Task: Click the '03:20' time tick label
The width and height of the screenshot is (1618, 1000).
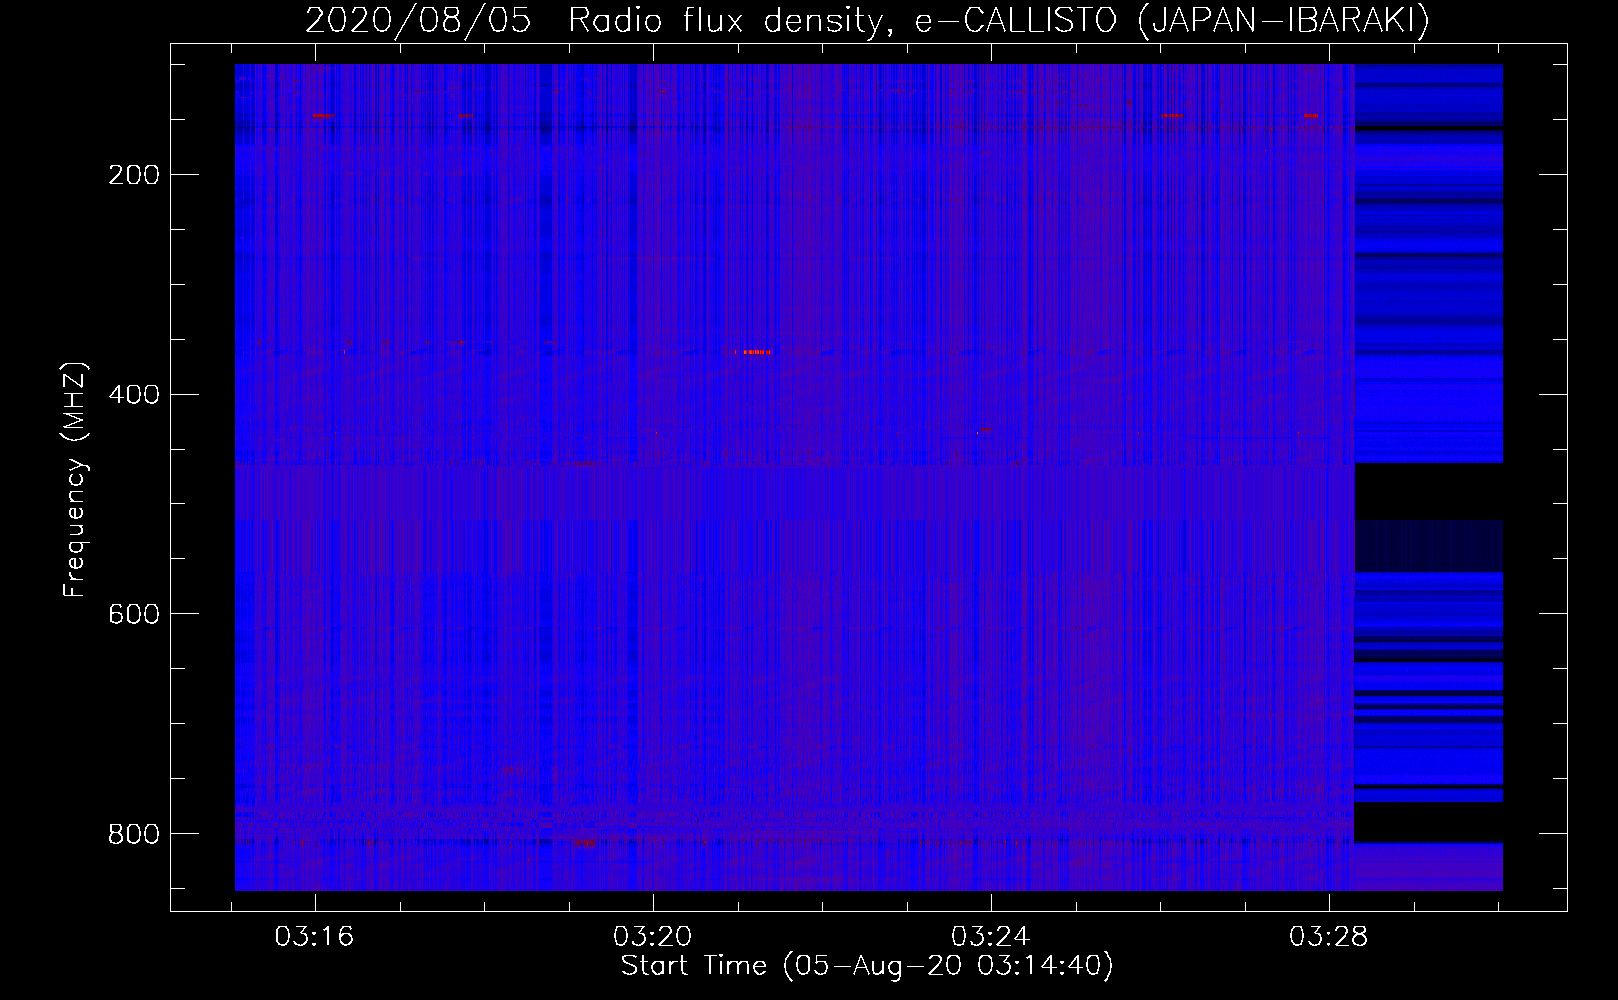Action: 653,937
